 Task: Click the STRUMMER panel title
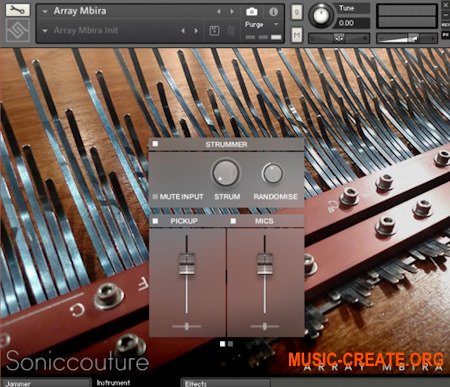pos(226,144)
